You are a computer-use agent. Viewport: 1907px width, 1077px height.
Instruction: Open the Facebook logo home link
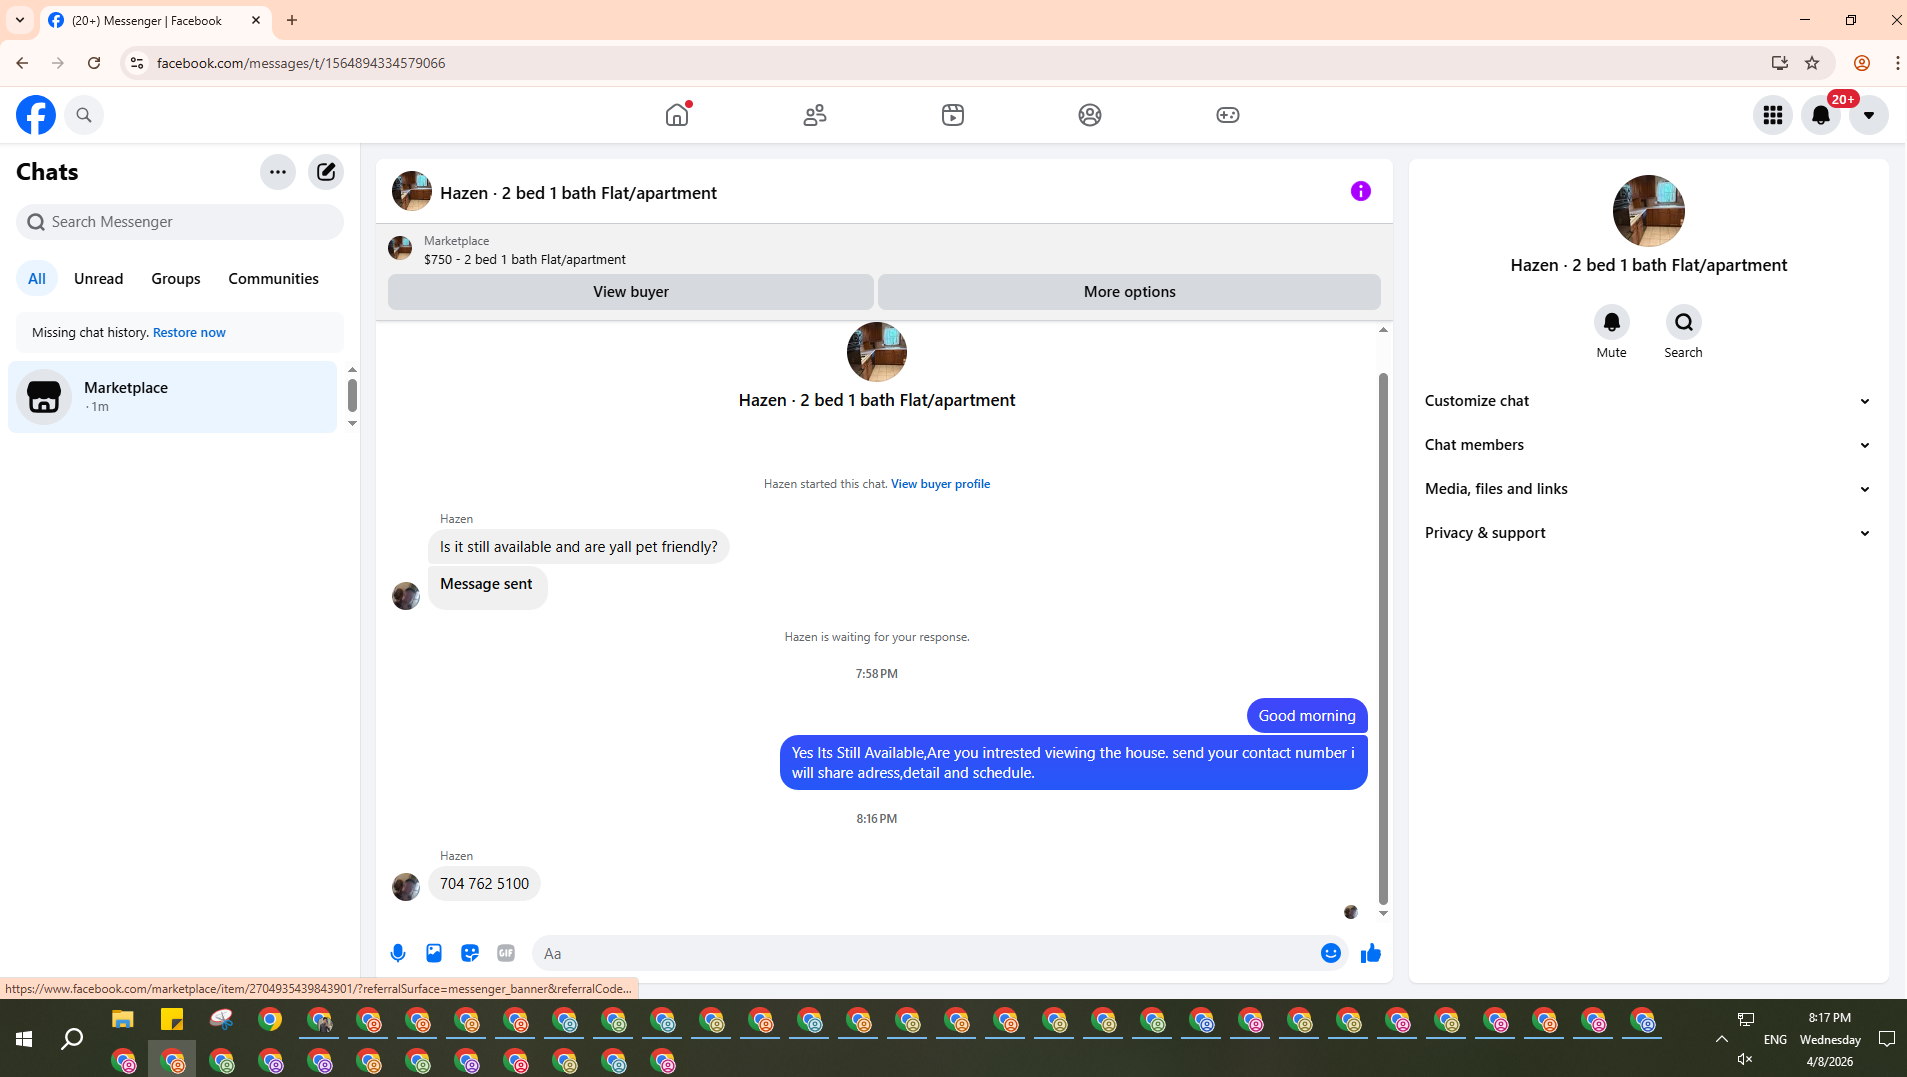(36, 115)
